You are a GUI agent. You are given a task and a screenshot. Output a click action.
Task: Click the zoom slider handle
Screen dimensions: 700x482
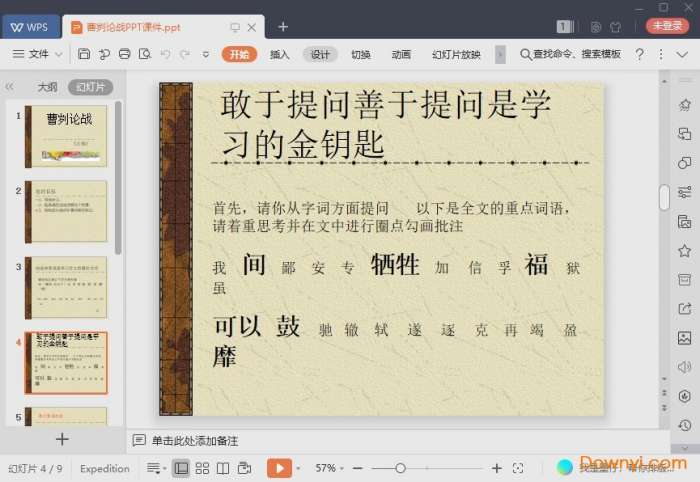[x=400, y=468]
